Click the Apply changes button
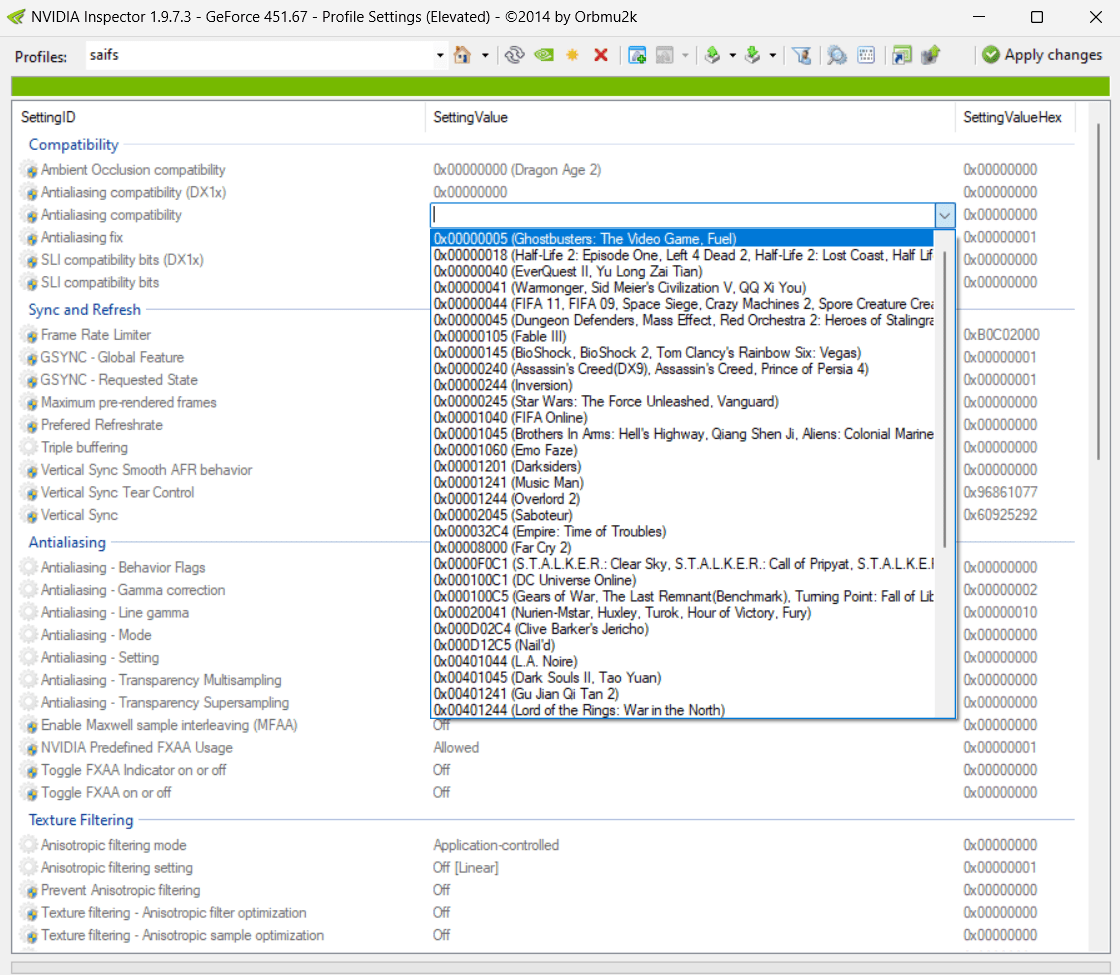1120x975 pixels. point(1042,55)
